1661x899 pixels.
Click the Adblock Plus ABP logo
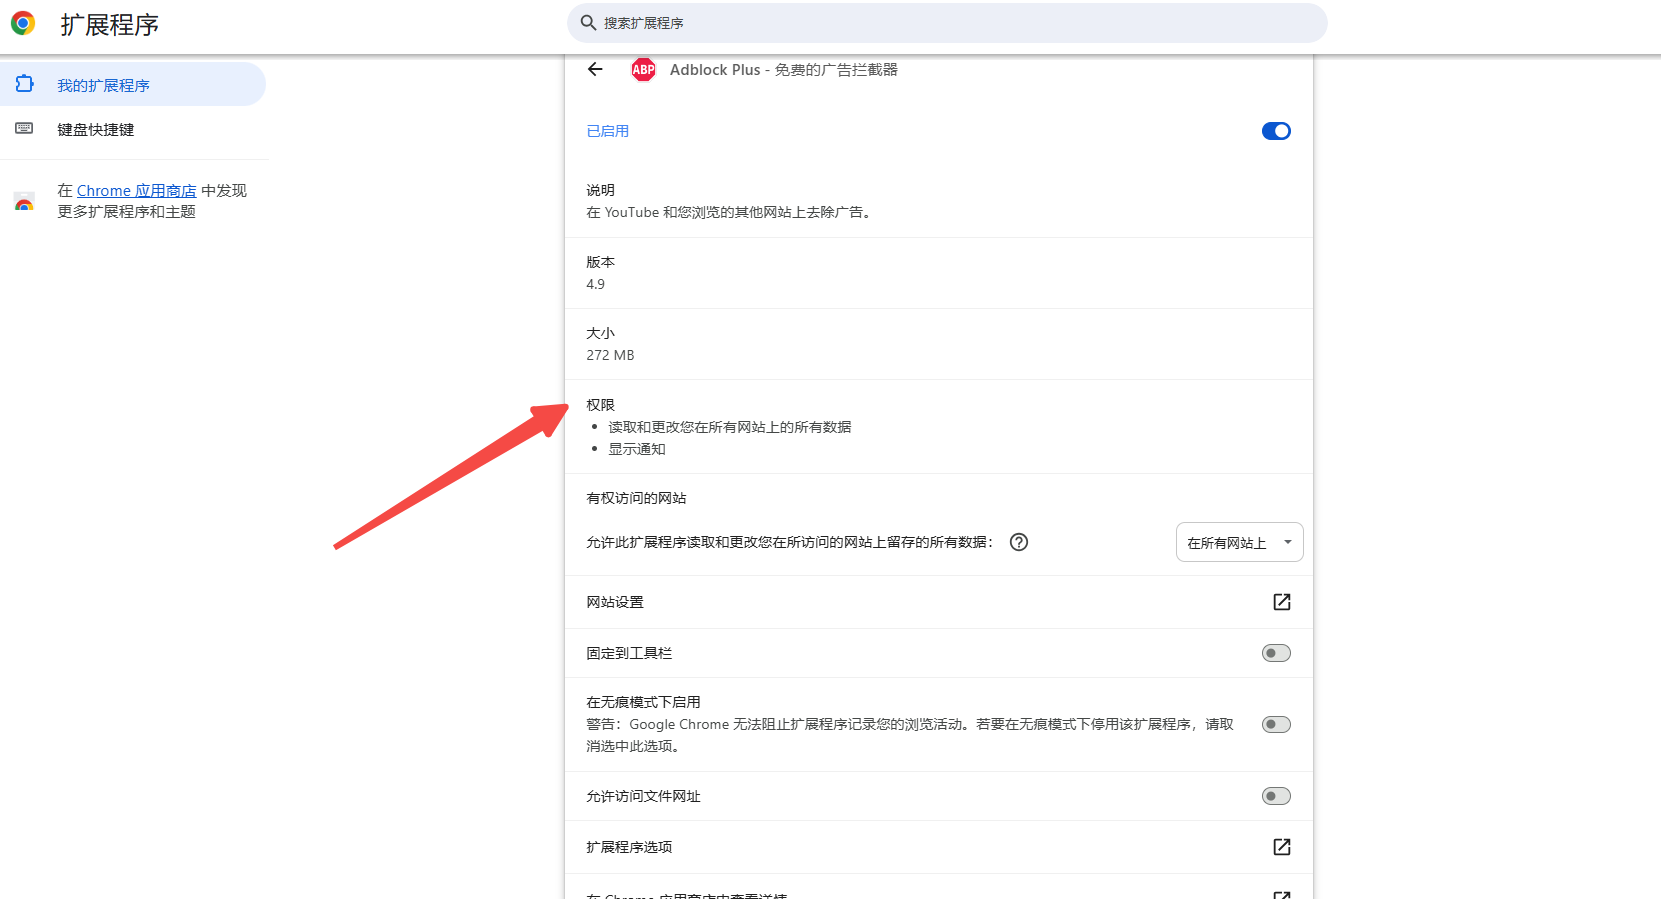(643, 69)
